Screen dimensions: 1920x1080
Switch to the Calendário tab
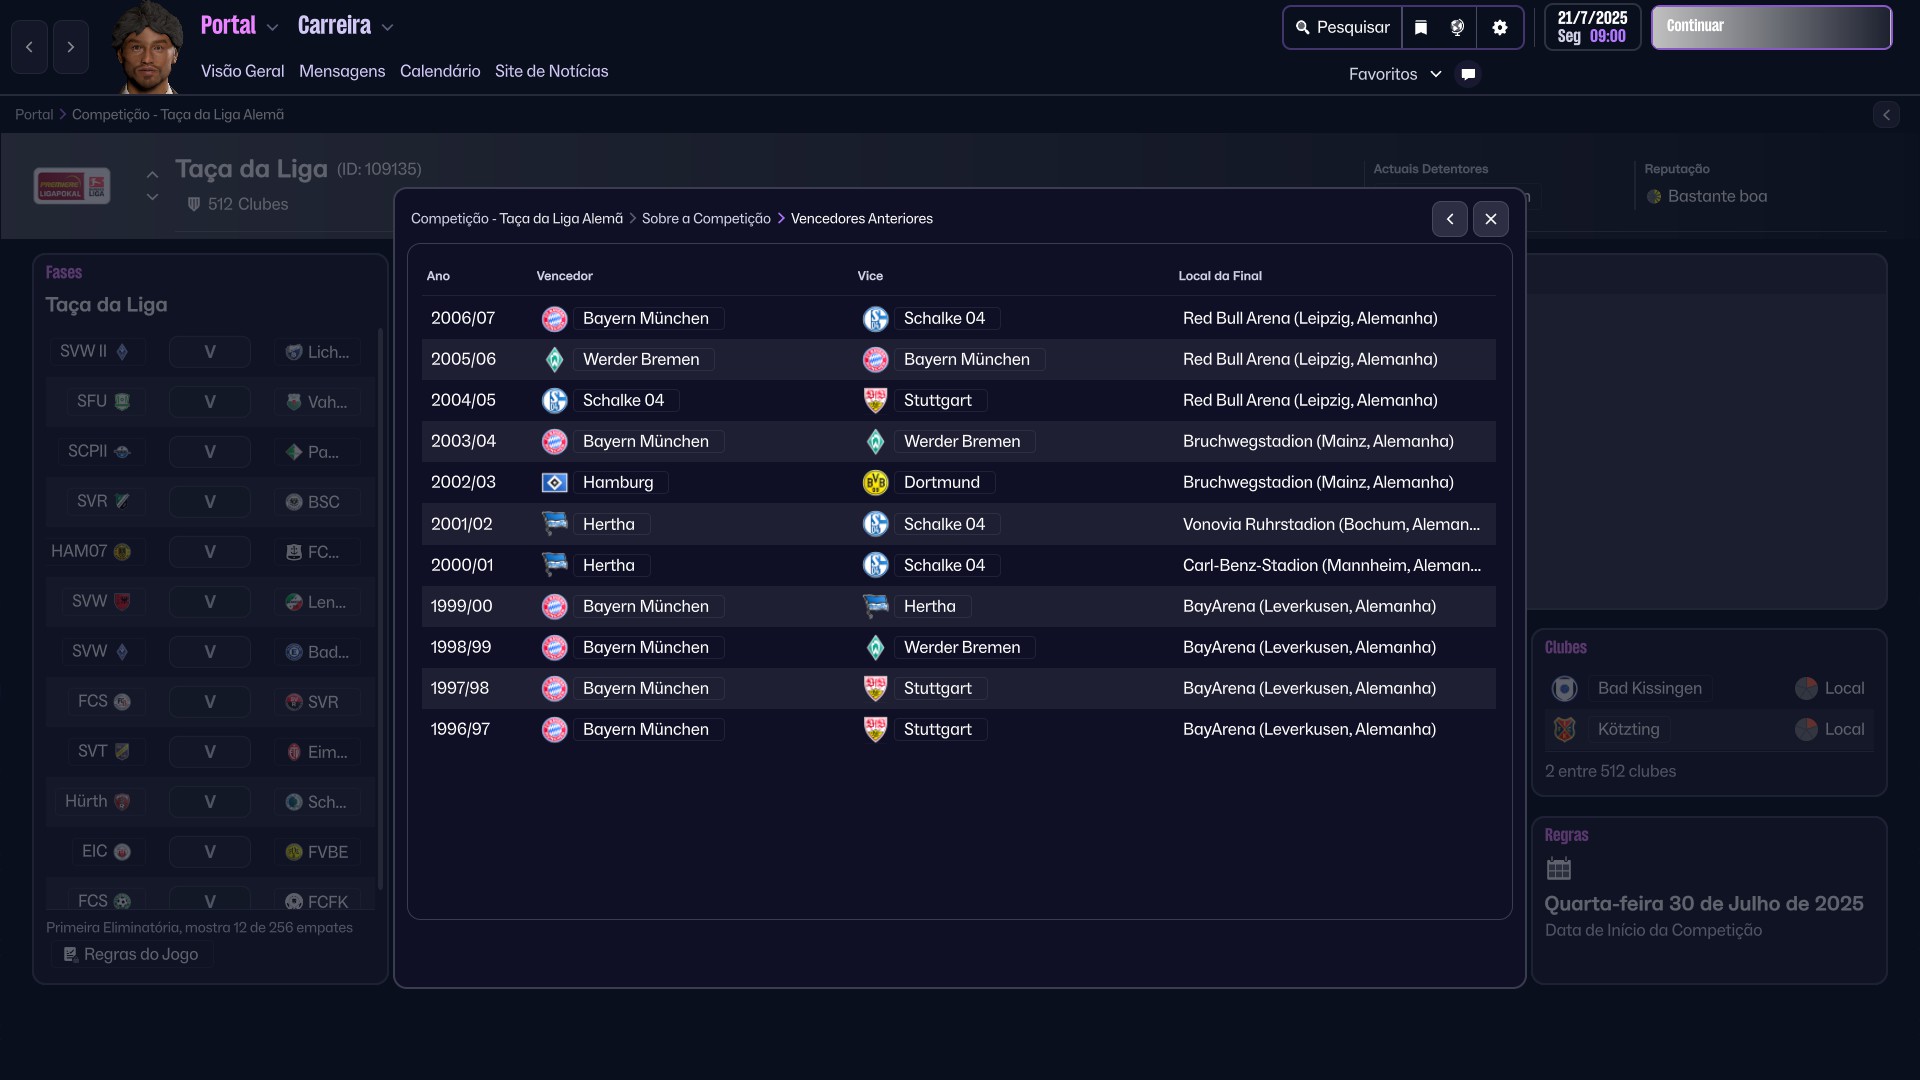[440, 71]
